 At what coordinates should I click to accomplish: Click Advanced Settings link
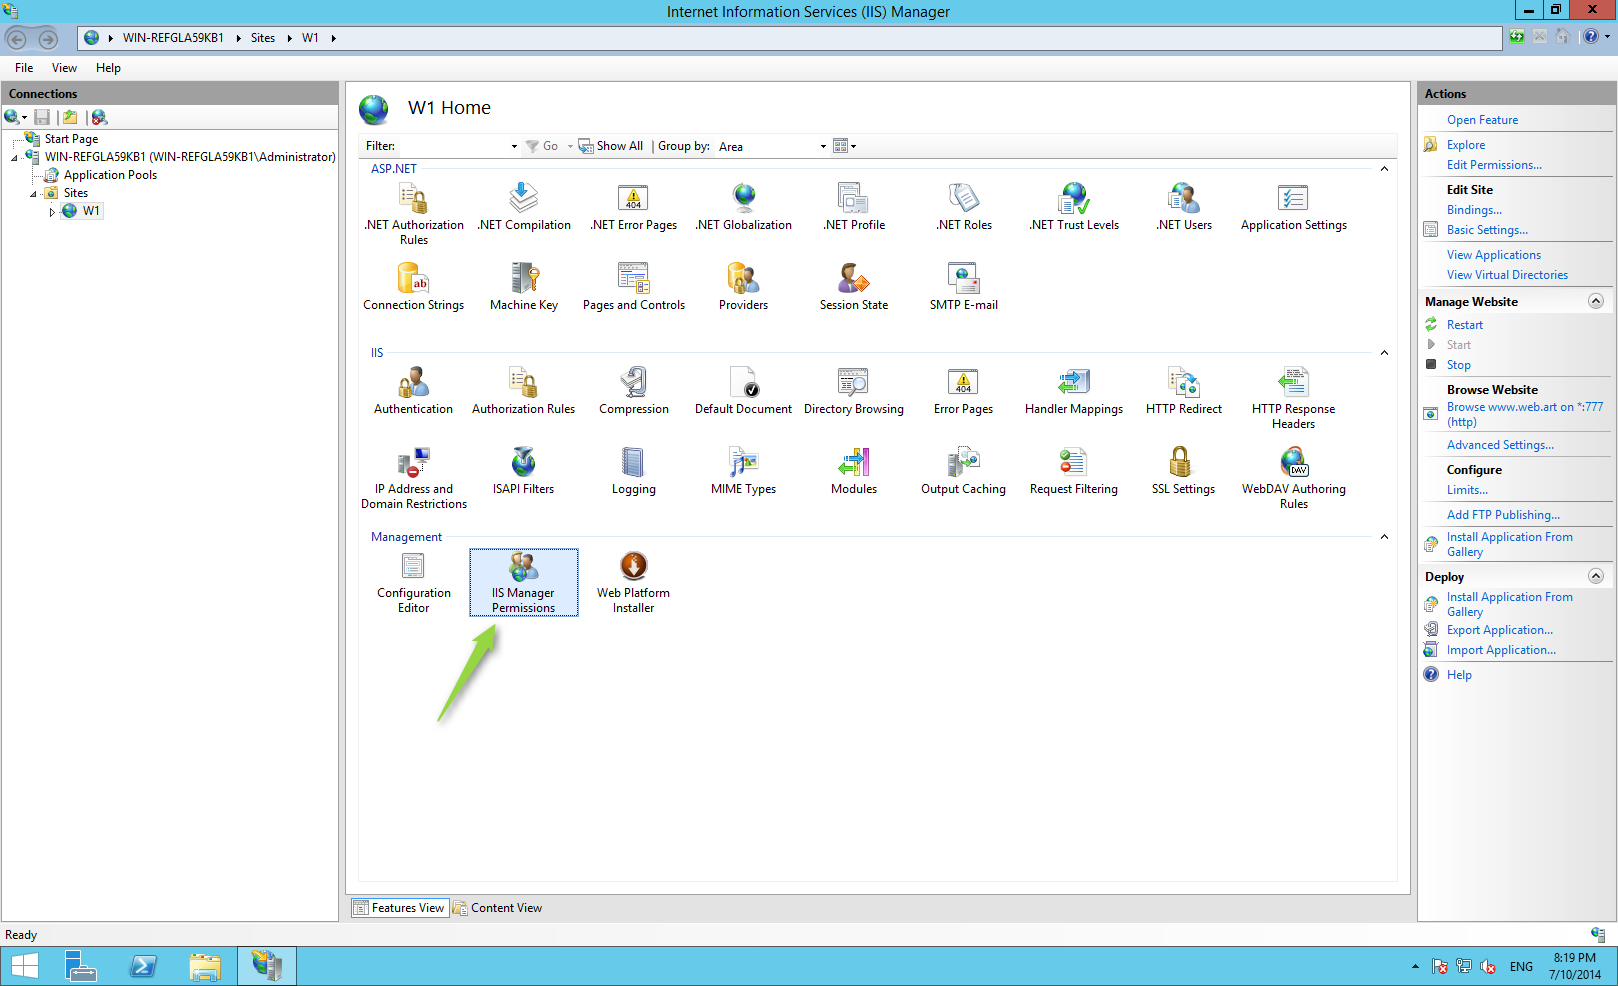[1500, 445]
